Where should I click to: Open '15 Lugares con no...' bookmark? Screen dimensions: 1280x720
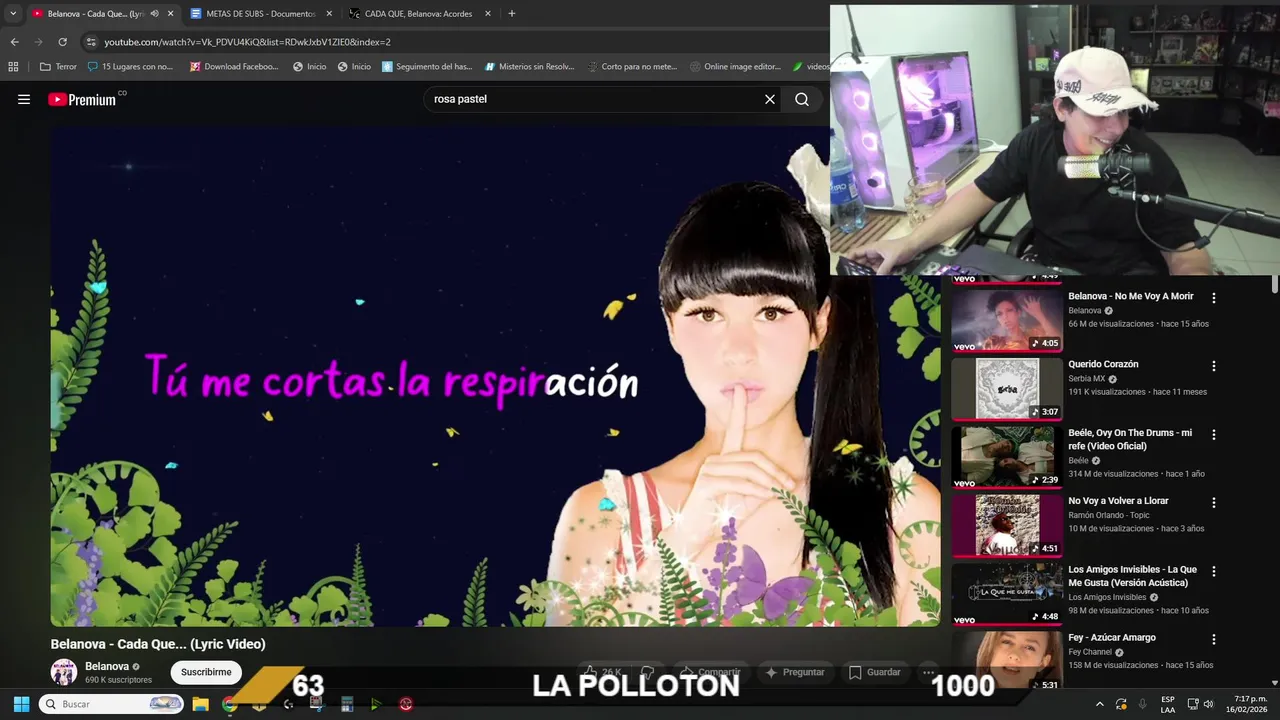coord(130,67)
